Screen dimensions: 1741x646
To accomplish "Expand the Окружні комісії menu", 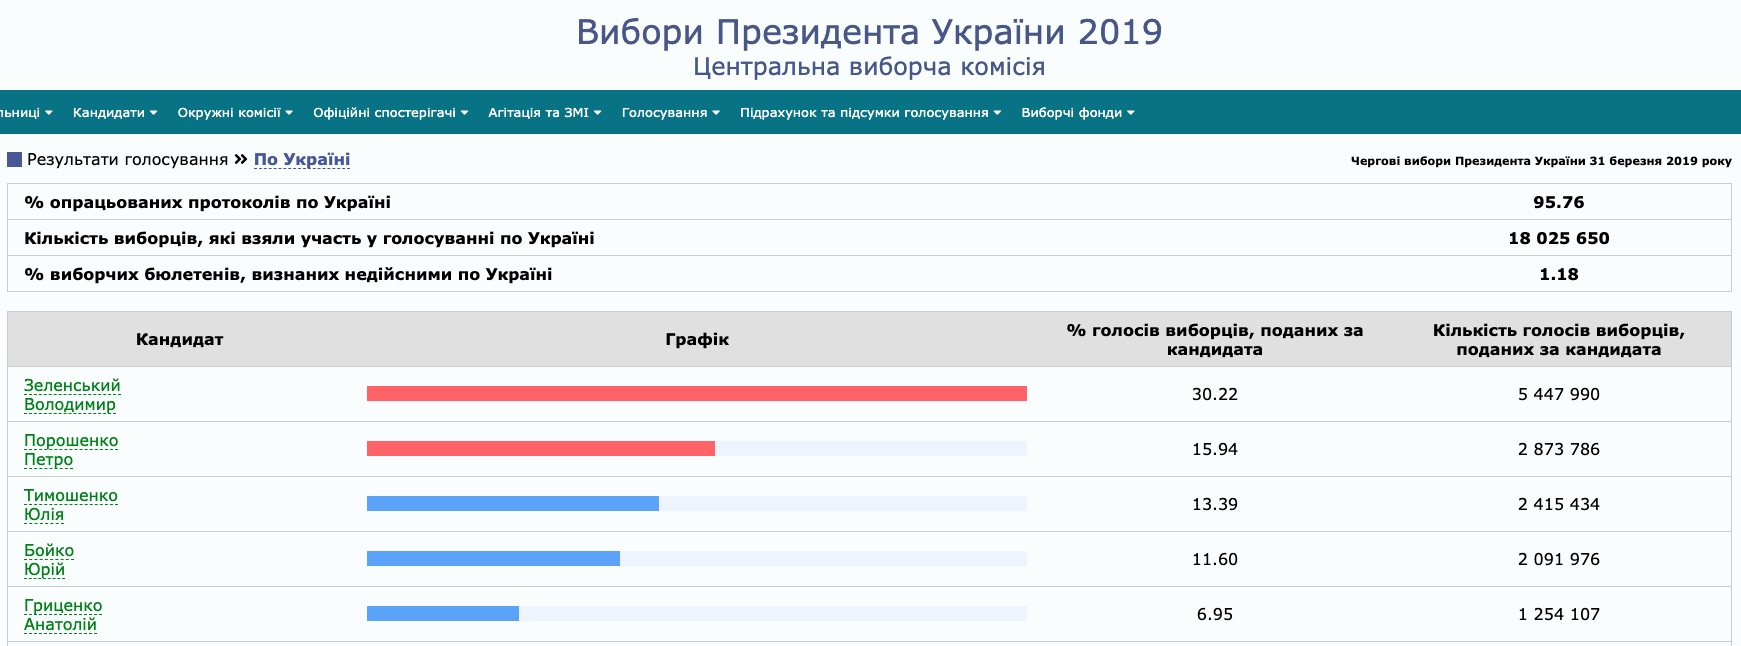I will [235, 113].
